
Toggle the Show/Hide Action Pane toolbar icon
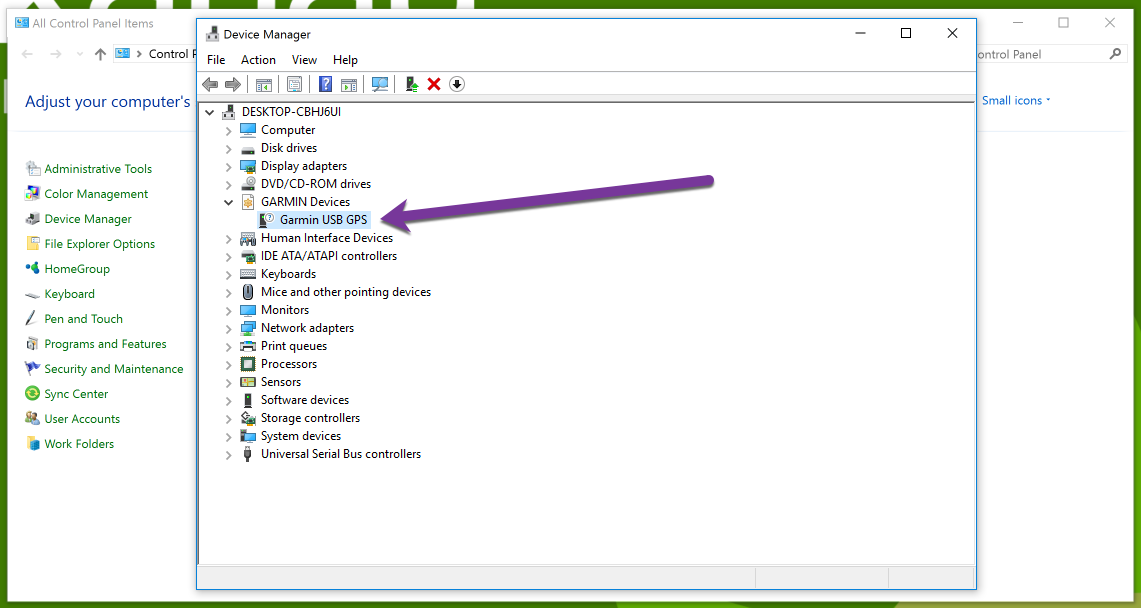pos(349,84)
